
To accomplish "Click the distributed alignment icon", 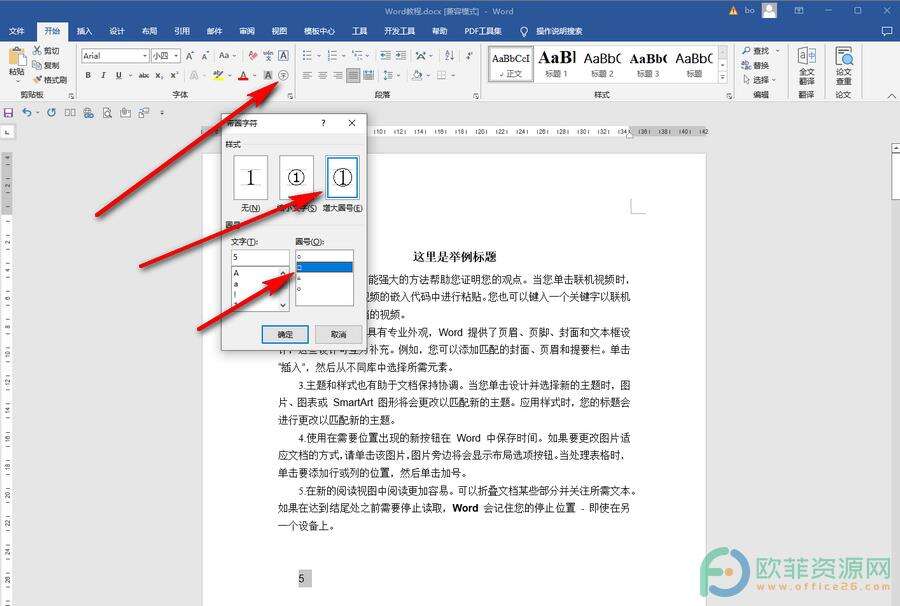I will (x=368, y=75).
